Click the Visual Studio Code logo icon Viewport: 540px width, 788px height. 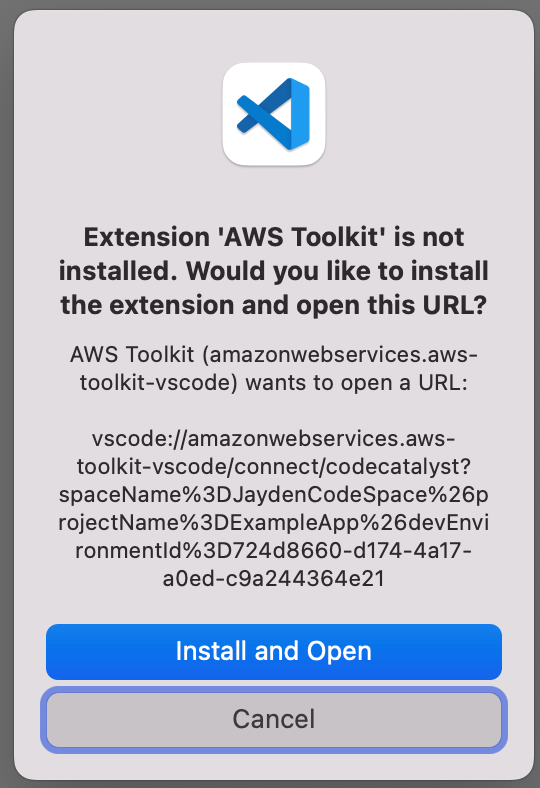coord(273,114)
